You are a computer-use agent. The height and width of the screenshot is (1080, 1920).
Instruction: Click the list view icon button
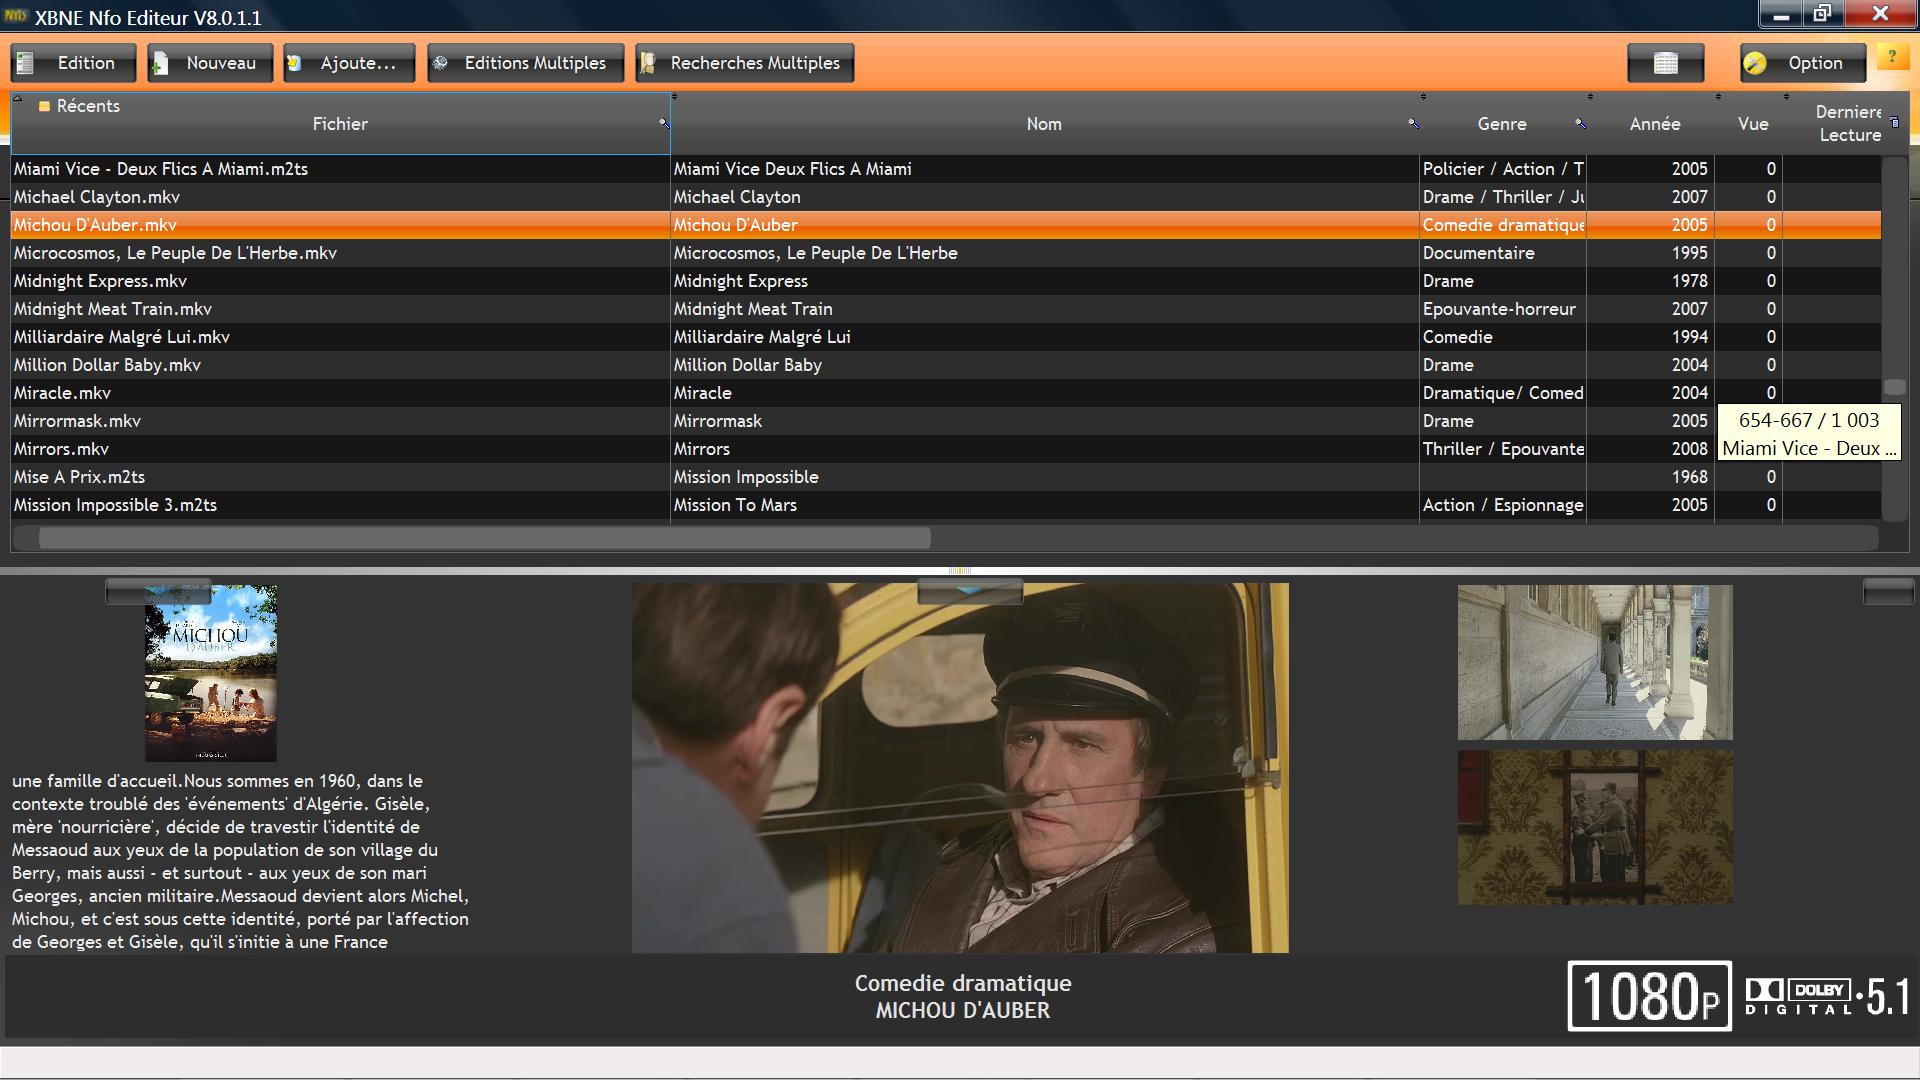click(x=1665, y=63)
